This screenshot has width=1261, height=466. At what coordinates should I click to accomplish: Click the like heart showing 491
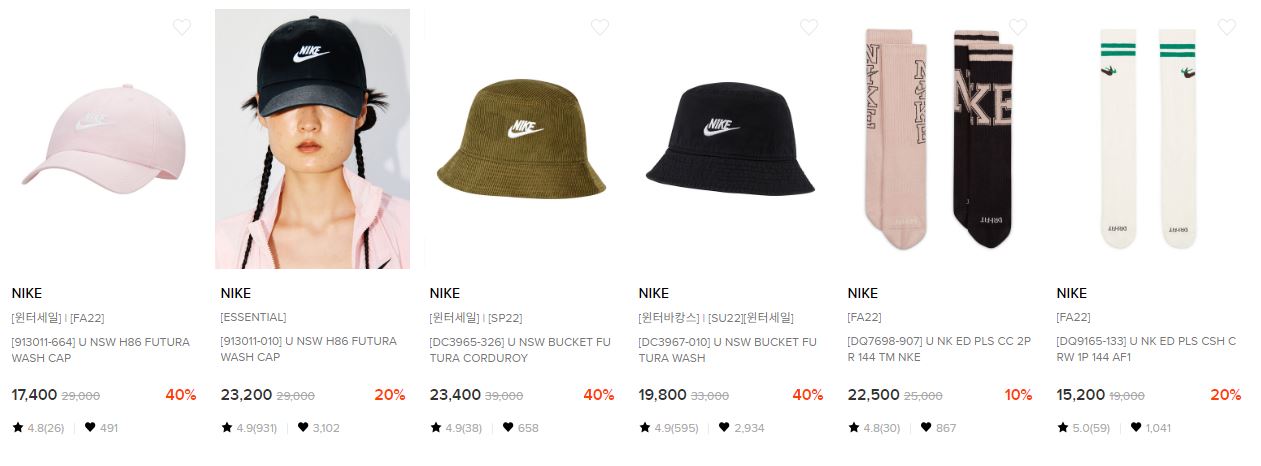(90, 427)
